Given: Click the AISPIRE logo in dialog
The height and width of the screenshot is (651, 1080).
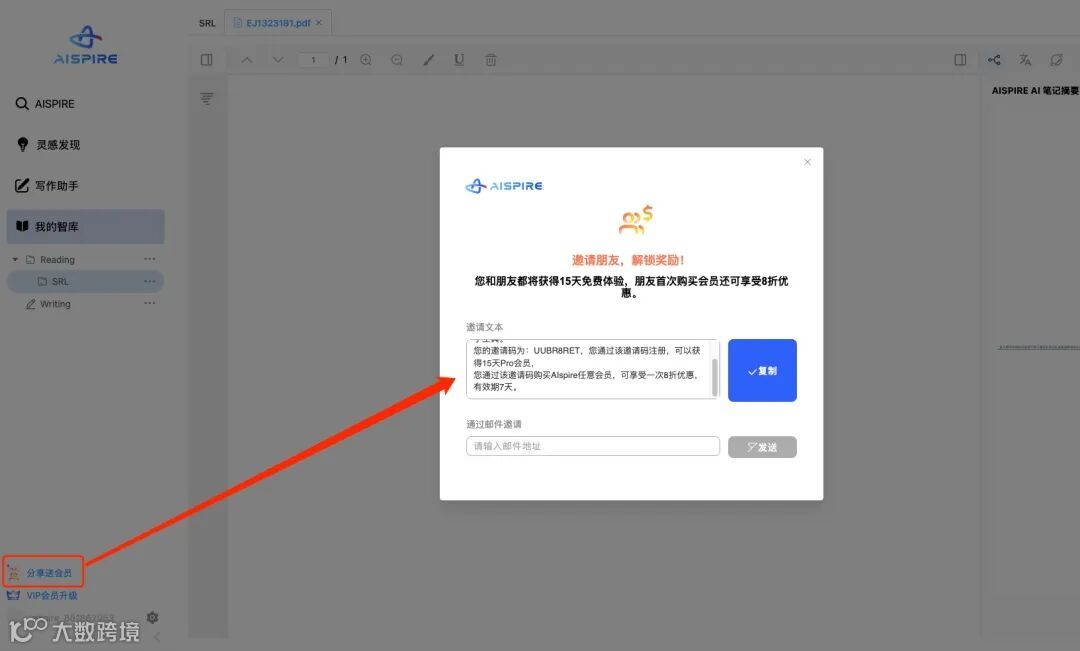Looking at the screenshot, I should (x=504, y=186).
